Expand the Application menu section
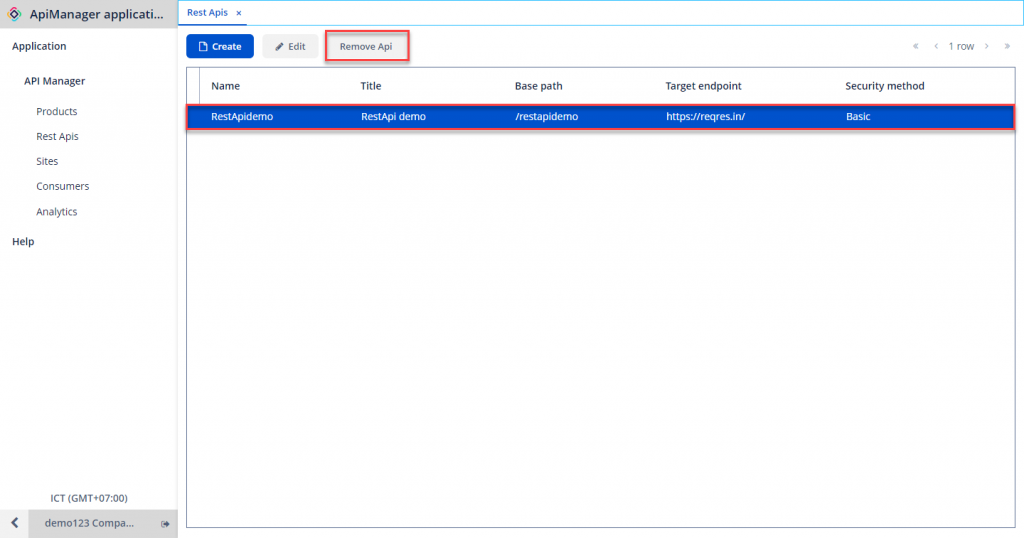This screenshot has height=538, width=1024. pyautogui.click(x=39, y=46)
